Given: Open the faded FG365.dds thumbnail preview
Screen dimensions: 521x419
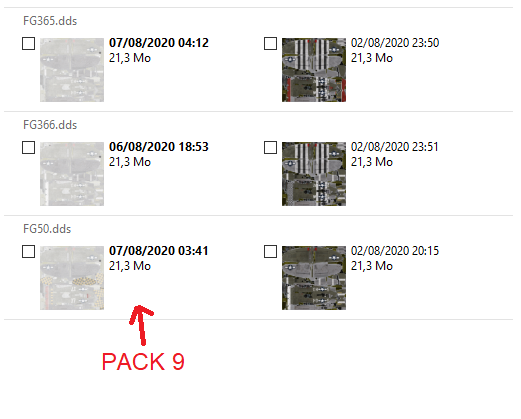Looking at the screenshot, I should [72, 70].
